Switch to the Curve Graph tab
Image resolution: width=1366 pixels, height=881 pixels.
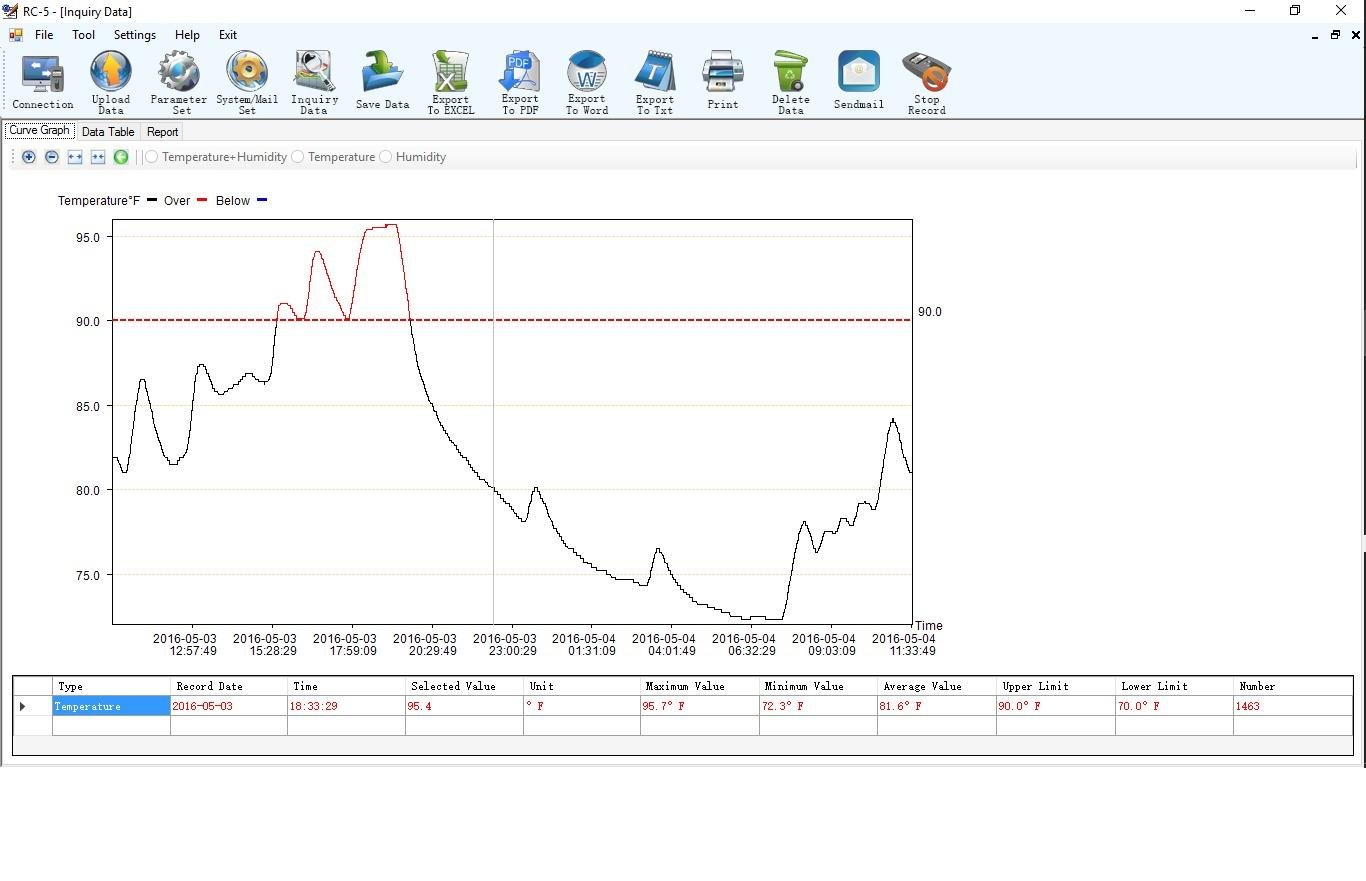pos(39,131)
